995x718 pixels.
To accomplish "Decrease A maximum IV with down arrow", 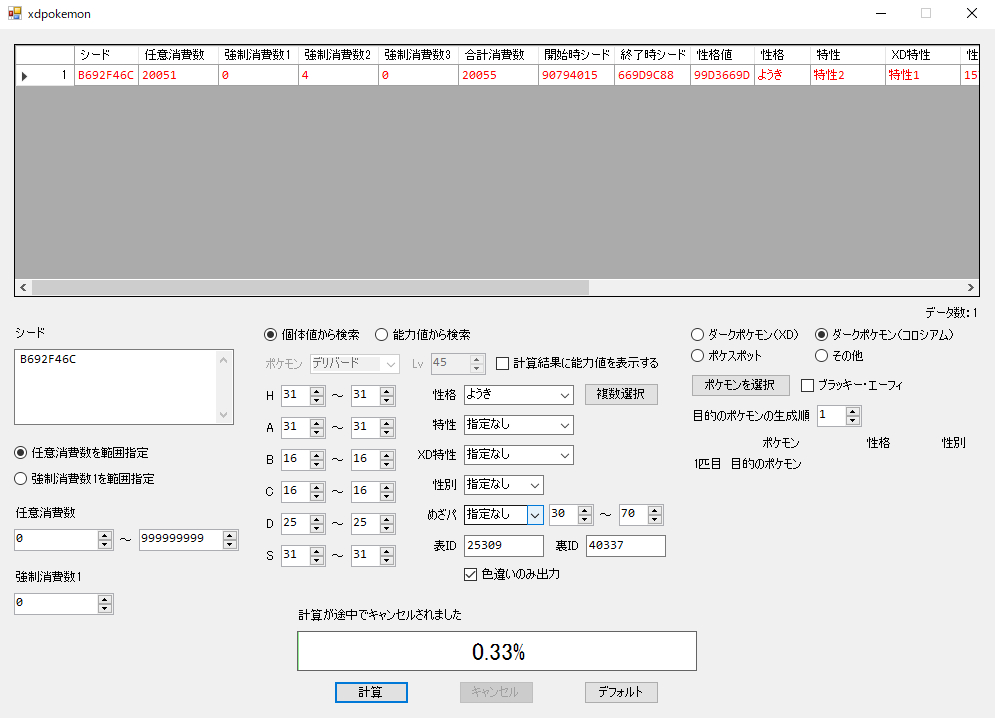I will pos(386,432).
